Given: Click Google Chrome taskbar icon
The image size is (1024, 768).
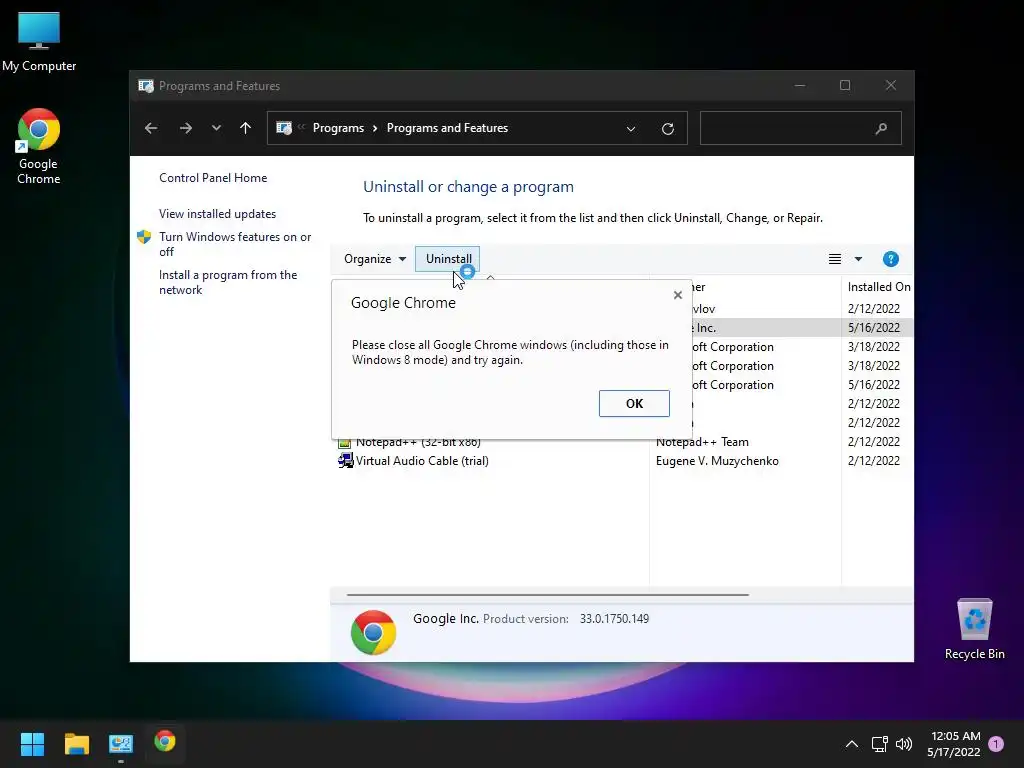Looking at the screenshot, I should [x=165, y=741].
